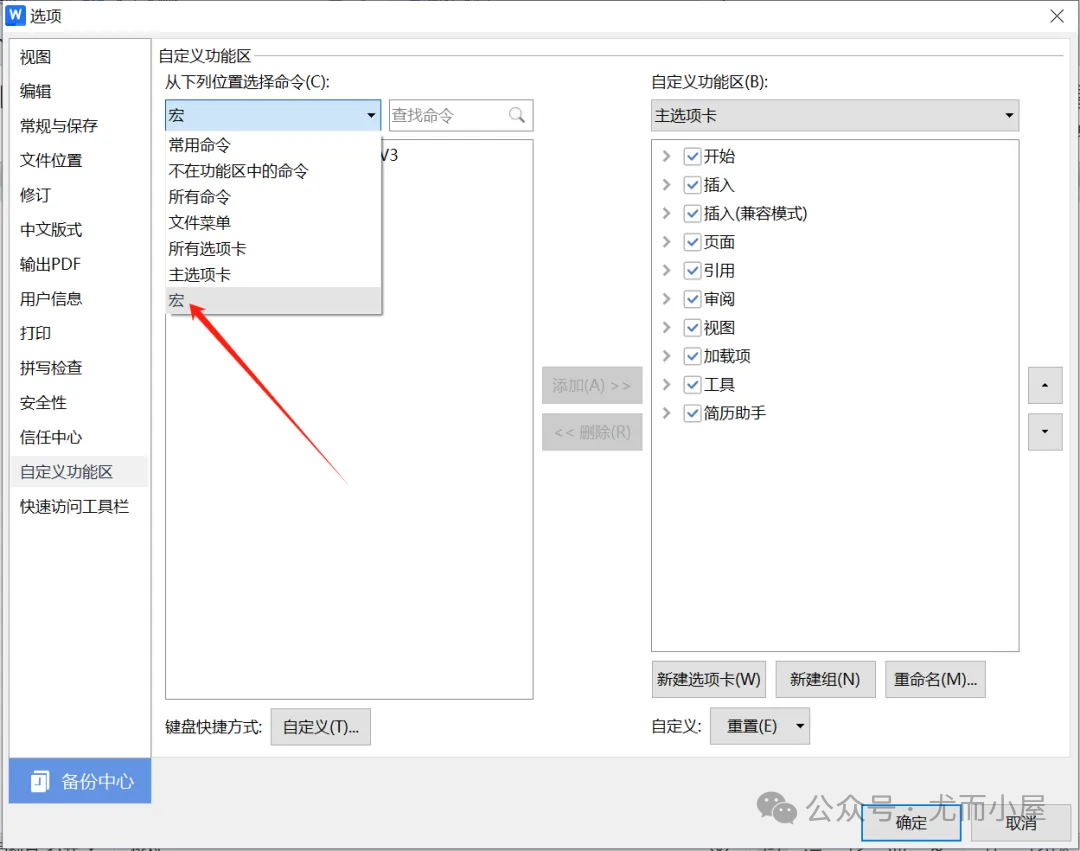Open the 修订 settings category
This screenshot has height=851, width=1080.
click(x=79, y=195)
